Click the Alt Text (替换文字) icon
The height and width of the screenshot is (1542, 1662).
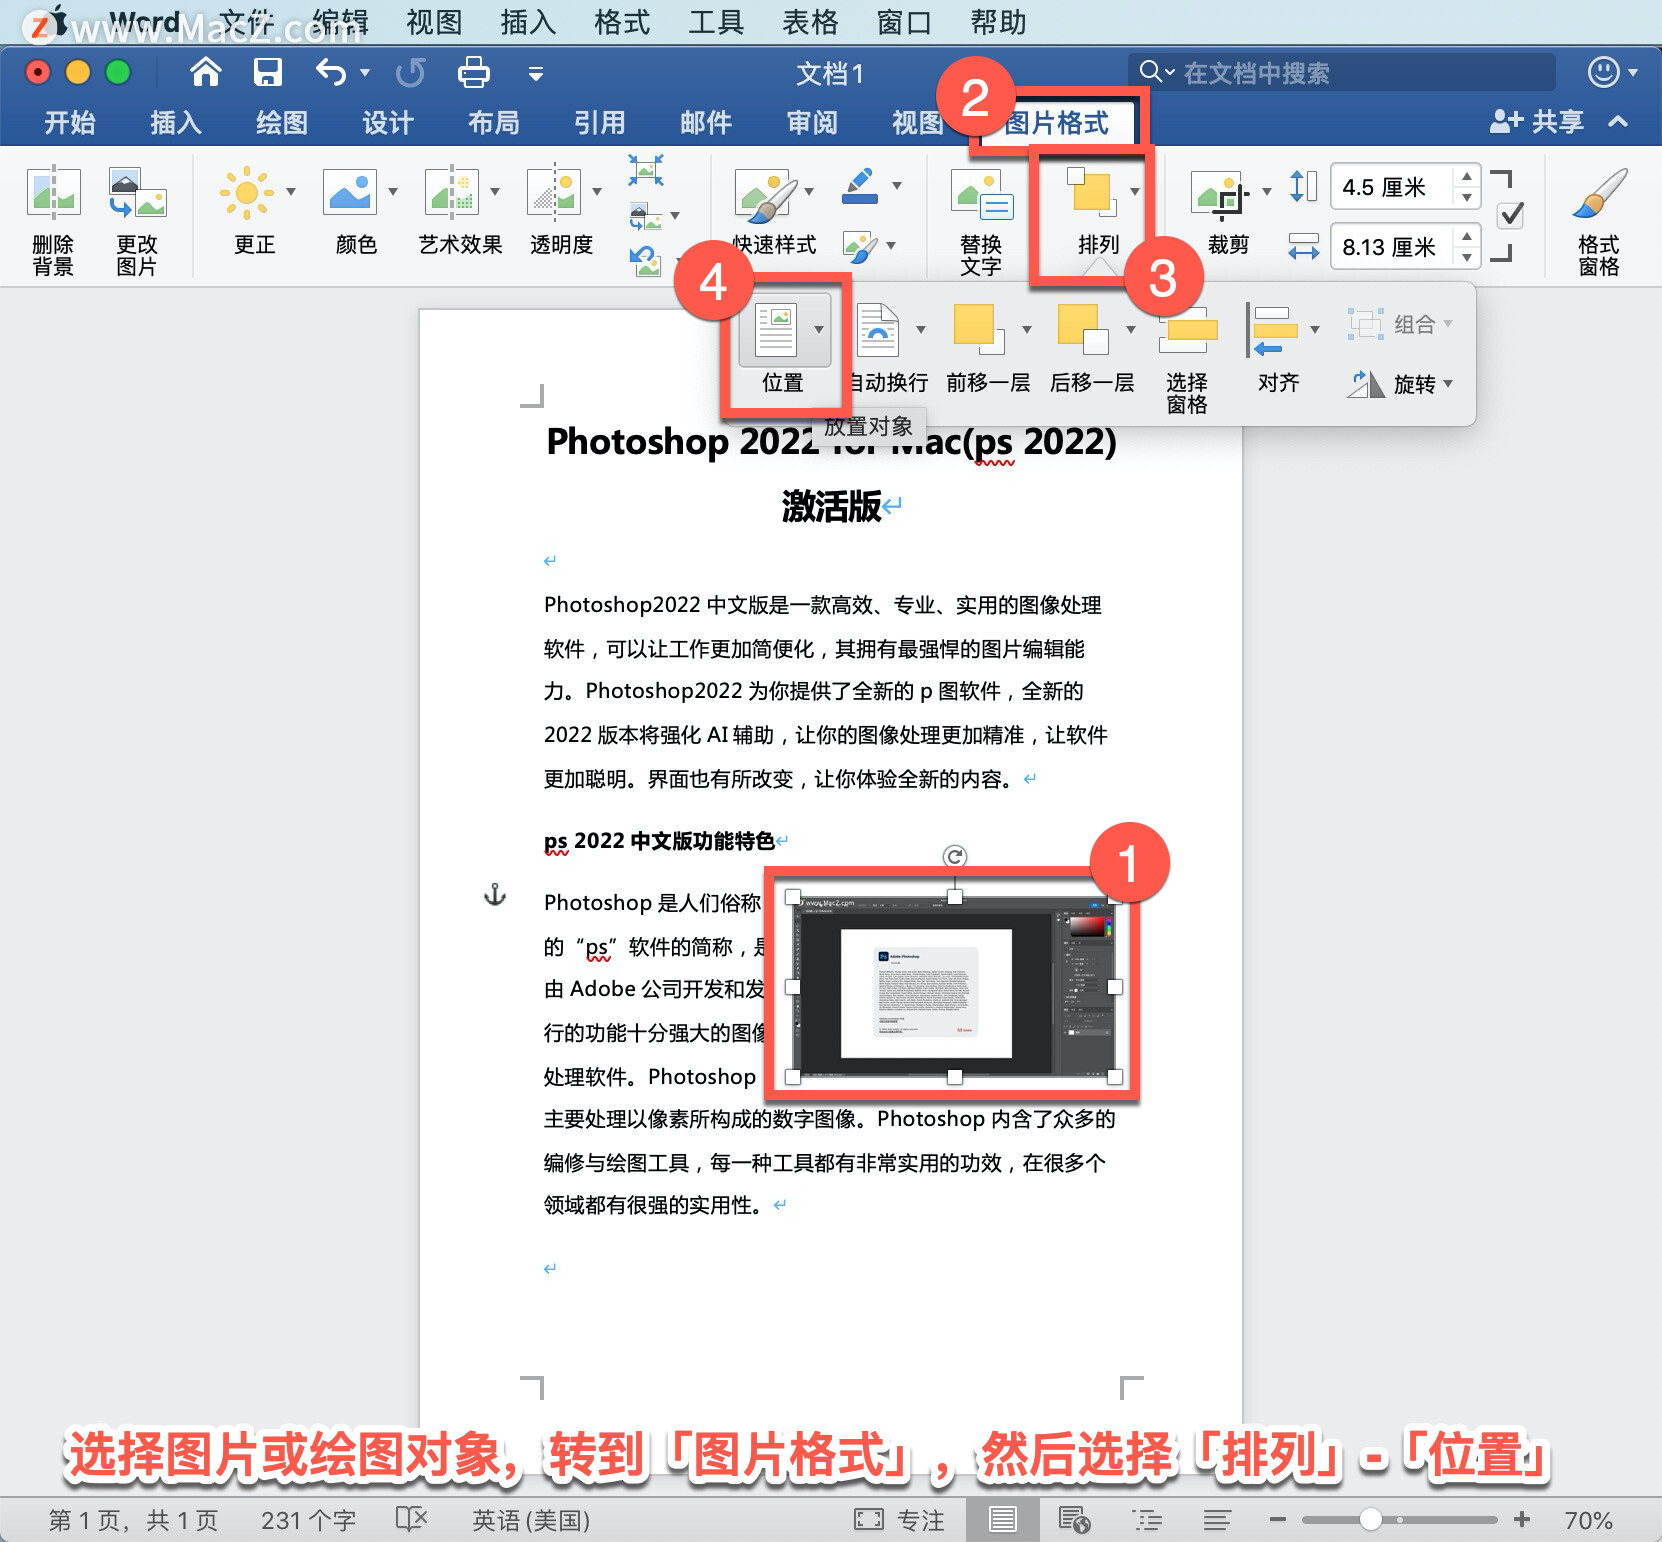(982, 195)
